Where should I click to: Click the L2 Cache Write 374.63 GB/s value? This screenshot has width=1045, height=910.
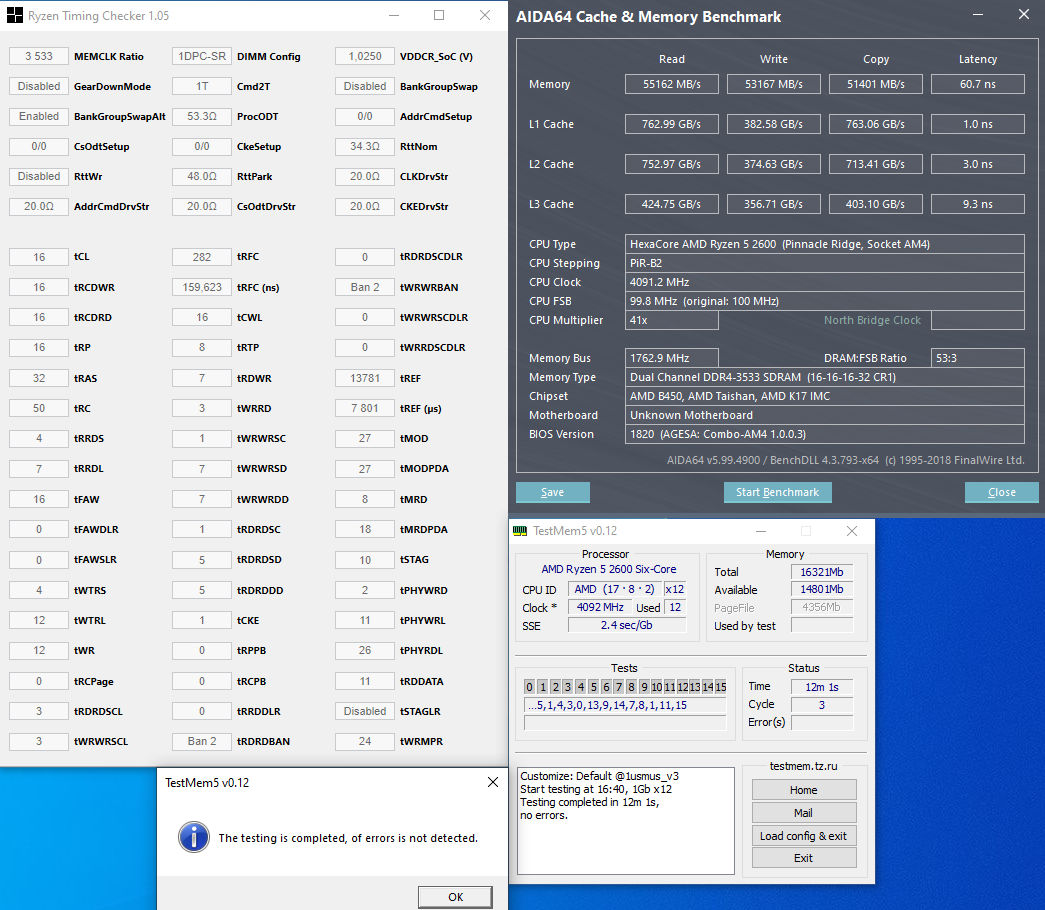click(774, 164)
